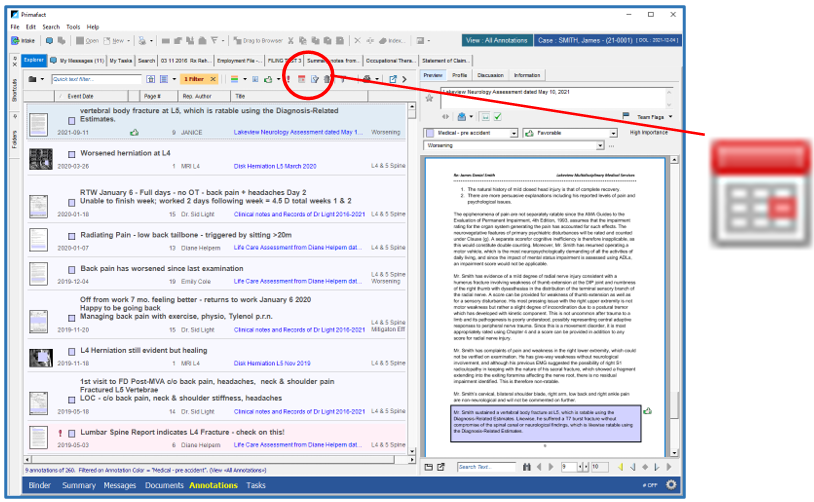The height and width of the screenshot is (502, 814).
Task: Open the Lakeview Neurology Assessment link
Action: pyautogui.click(x=298, y=132)
